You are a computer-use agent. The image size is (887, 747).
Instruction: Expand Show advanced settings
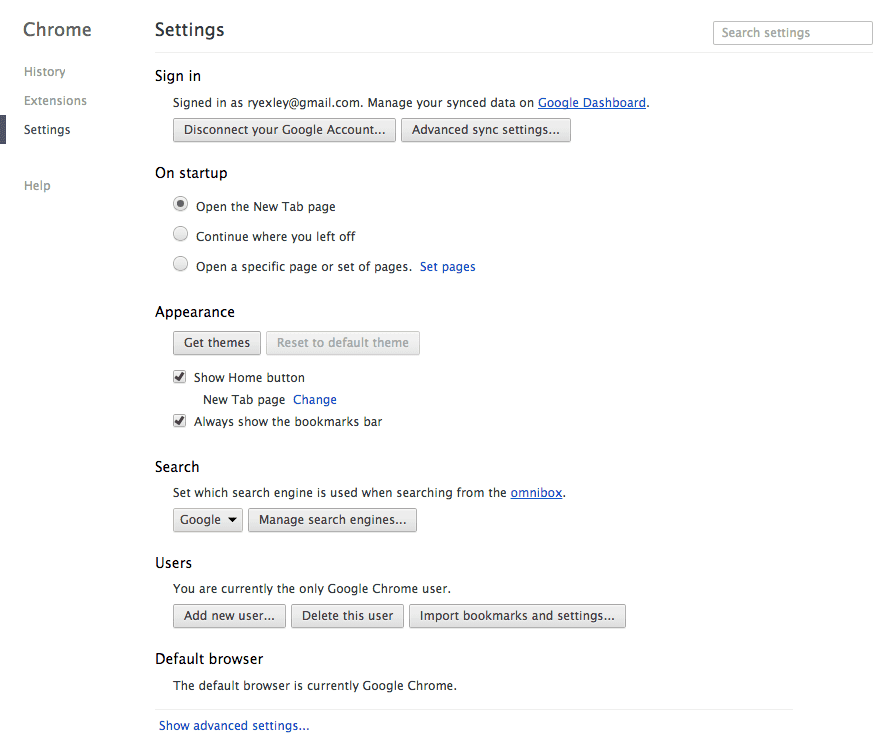234,726
